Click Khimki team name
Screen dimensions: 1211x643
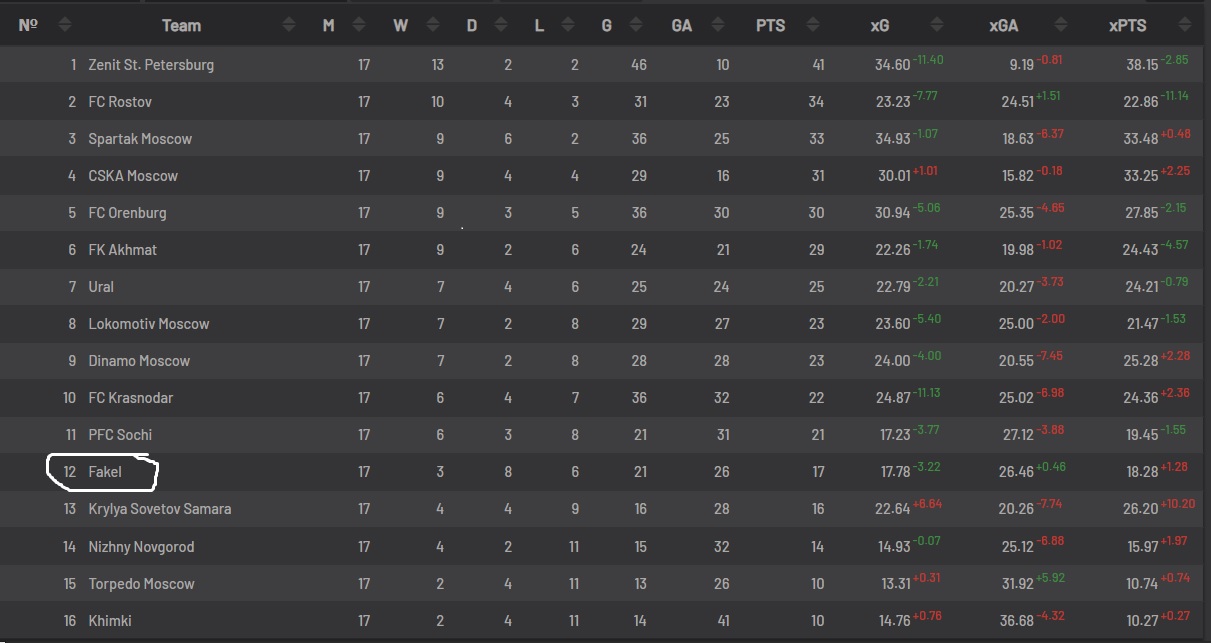pyautogui.click(x=110, y=621)
